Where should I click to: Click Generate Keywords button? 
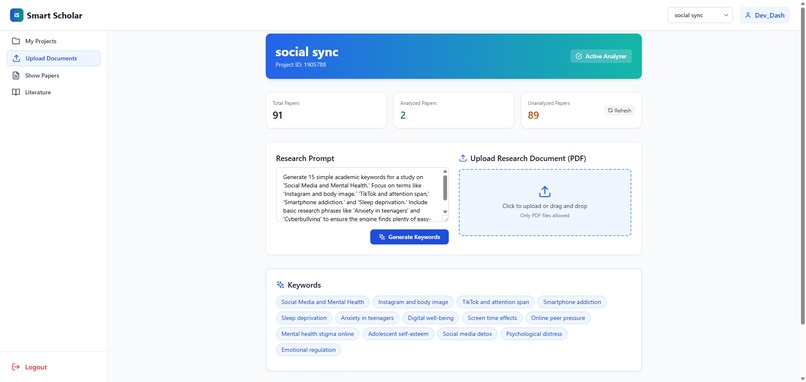point(409,237)
